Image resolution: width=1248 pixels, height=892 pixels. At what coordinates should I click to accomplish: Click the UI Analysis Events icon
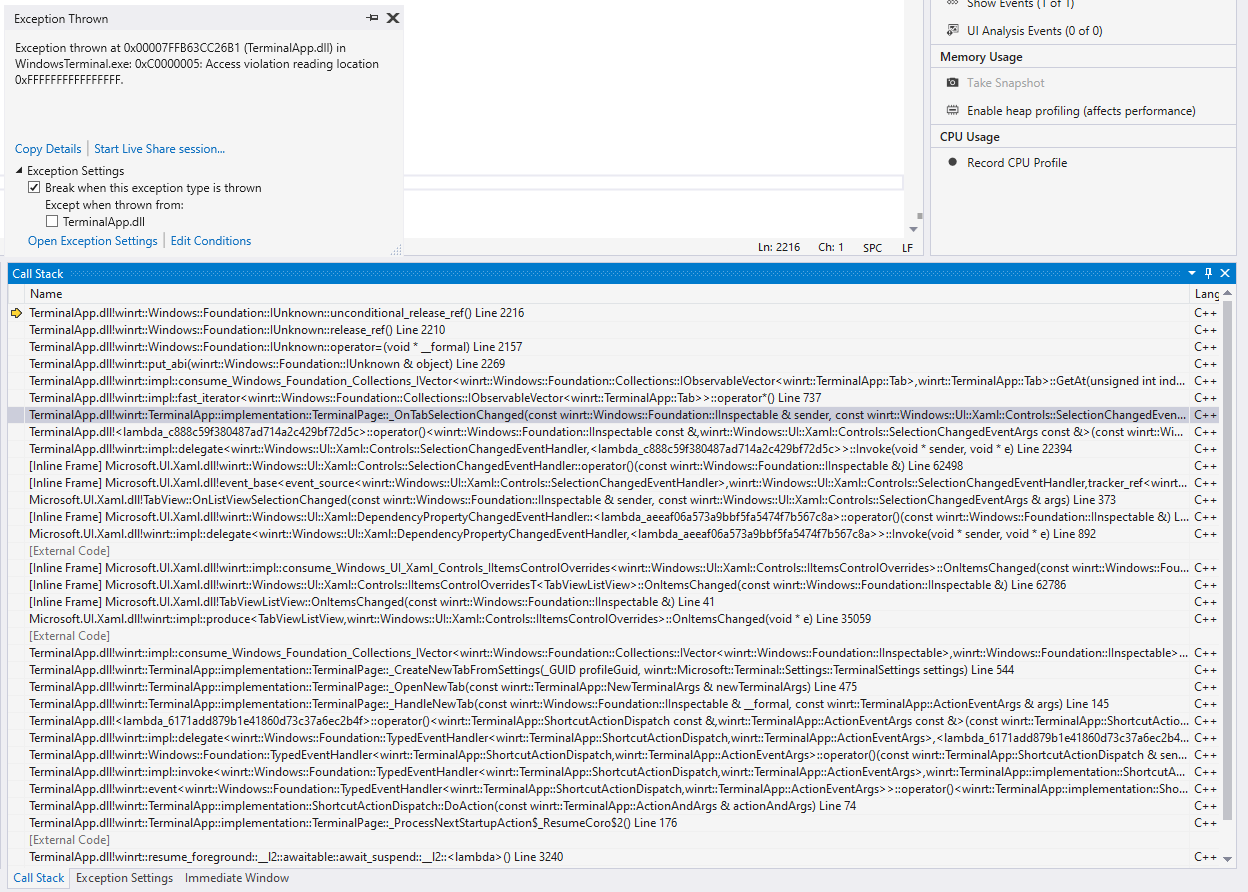click(x=953, y=31)
